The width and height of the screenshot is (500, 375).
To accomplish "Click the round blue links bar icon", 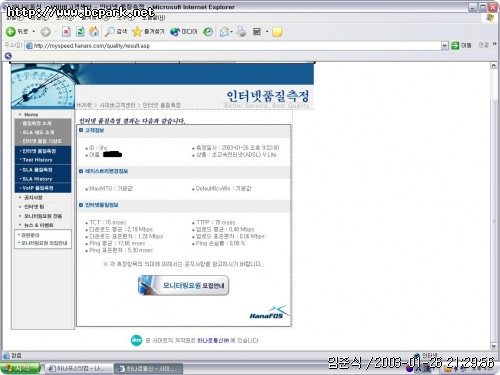I will 8,56.
